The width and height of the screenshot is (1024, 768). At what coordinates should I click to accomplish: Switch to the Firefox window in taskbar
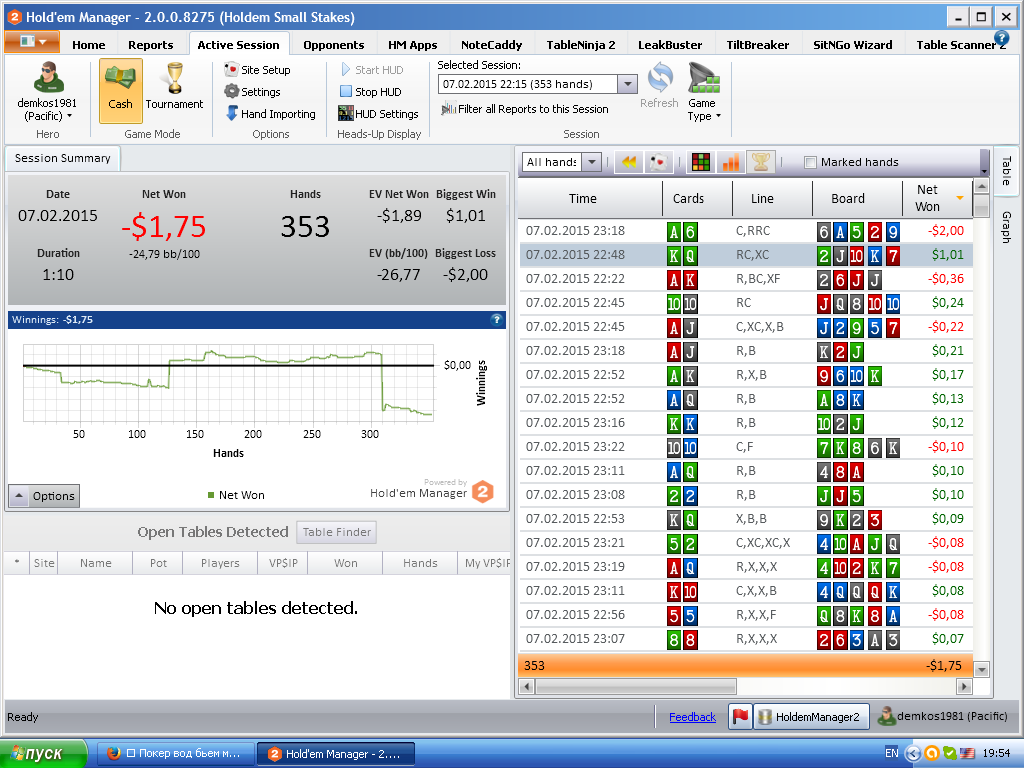(x=175, y=754)
